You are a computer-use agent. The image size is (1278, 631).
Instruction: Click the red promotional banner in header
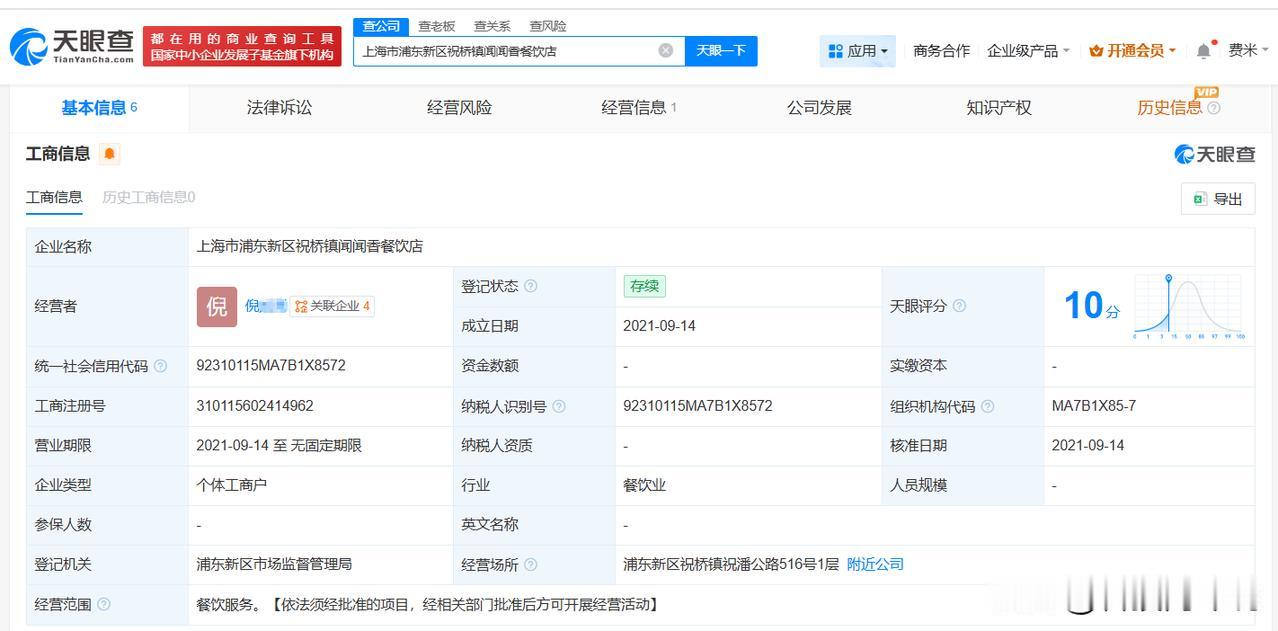click(x=242, y=46)
